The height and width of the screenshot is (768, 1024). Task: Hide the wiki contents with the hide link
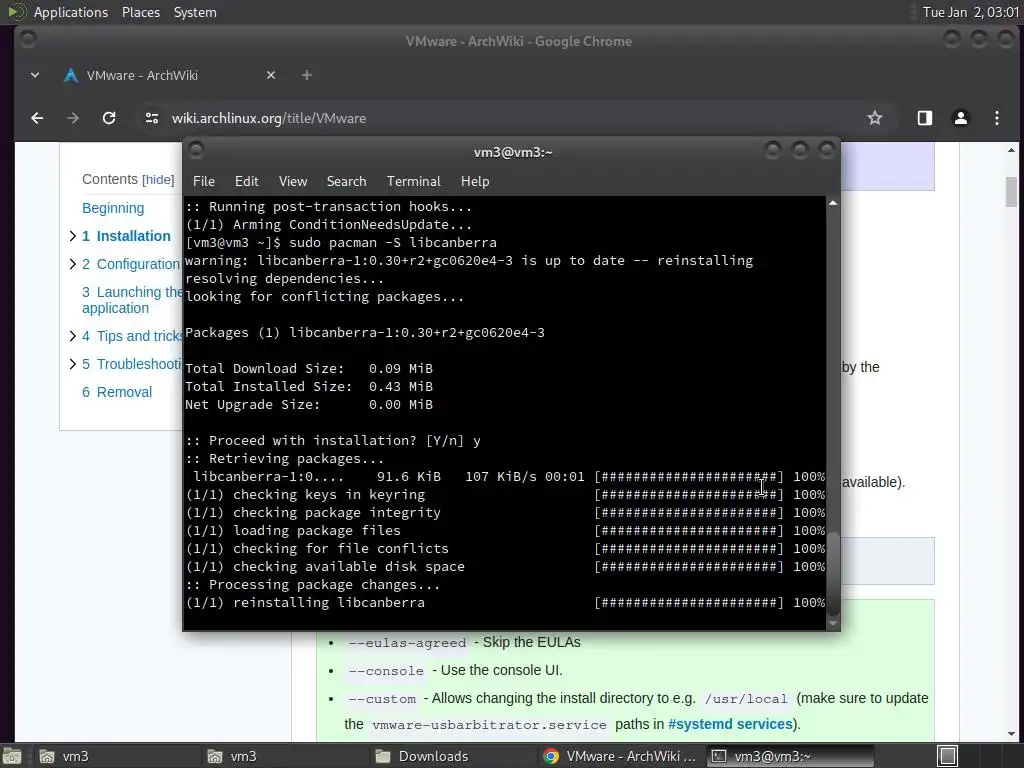158,180
